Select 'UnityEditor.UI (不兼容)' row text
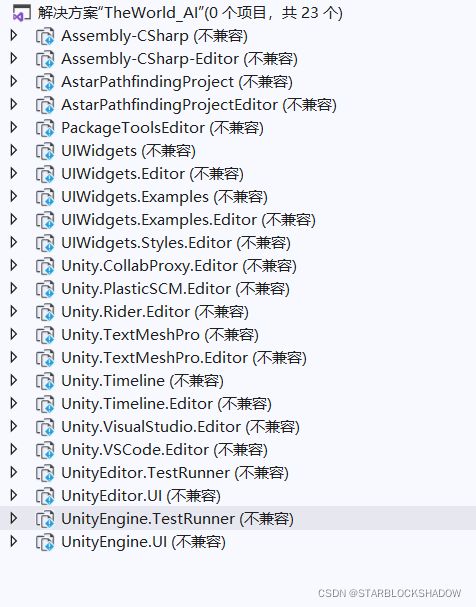This screenshot has height=607, width=476. (141, 496)
